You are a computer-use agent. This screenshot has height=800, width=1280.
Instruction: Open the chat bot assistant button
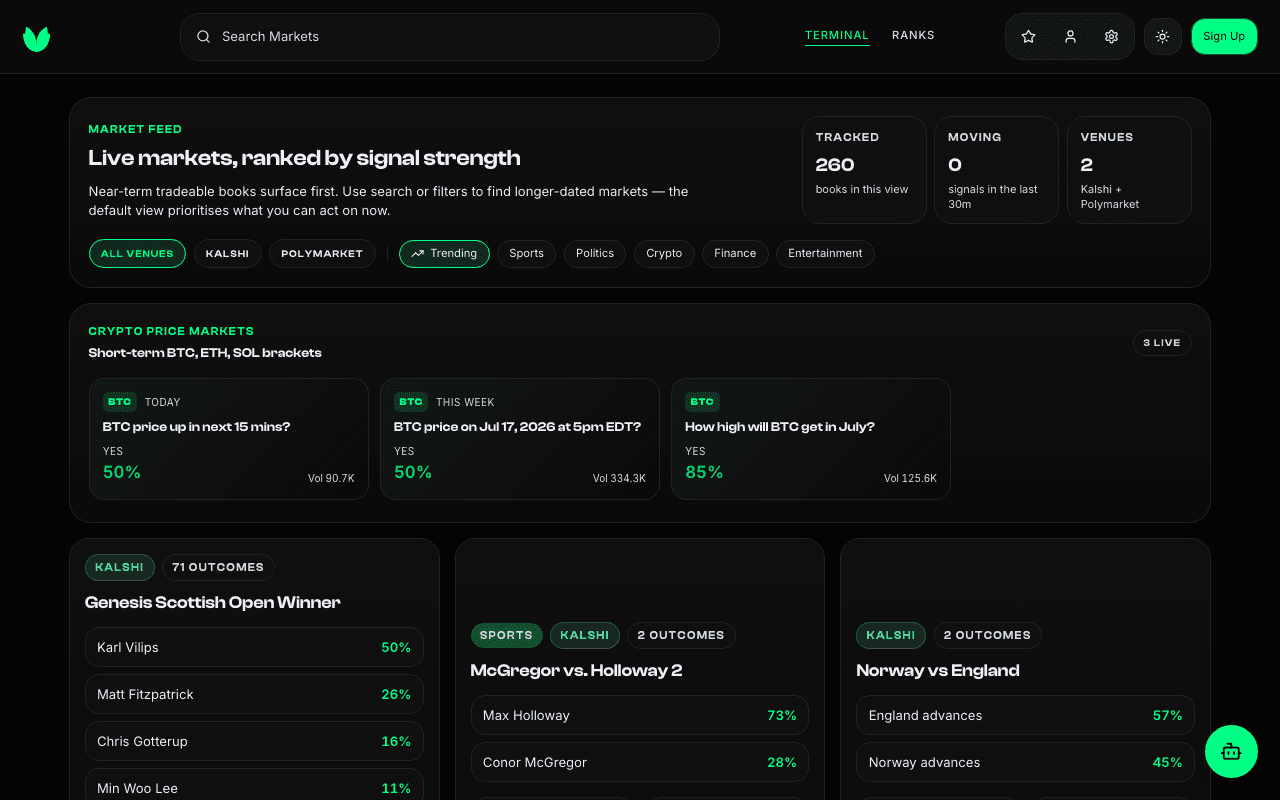tap(1231, 751)
